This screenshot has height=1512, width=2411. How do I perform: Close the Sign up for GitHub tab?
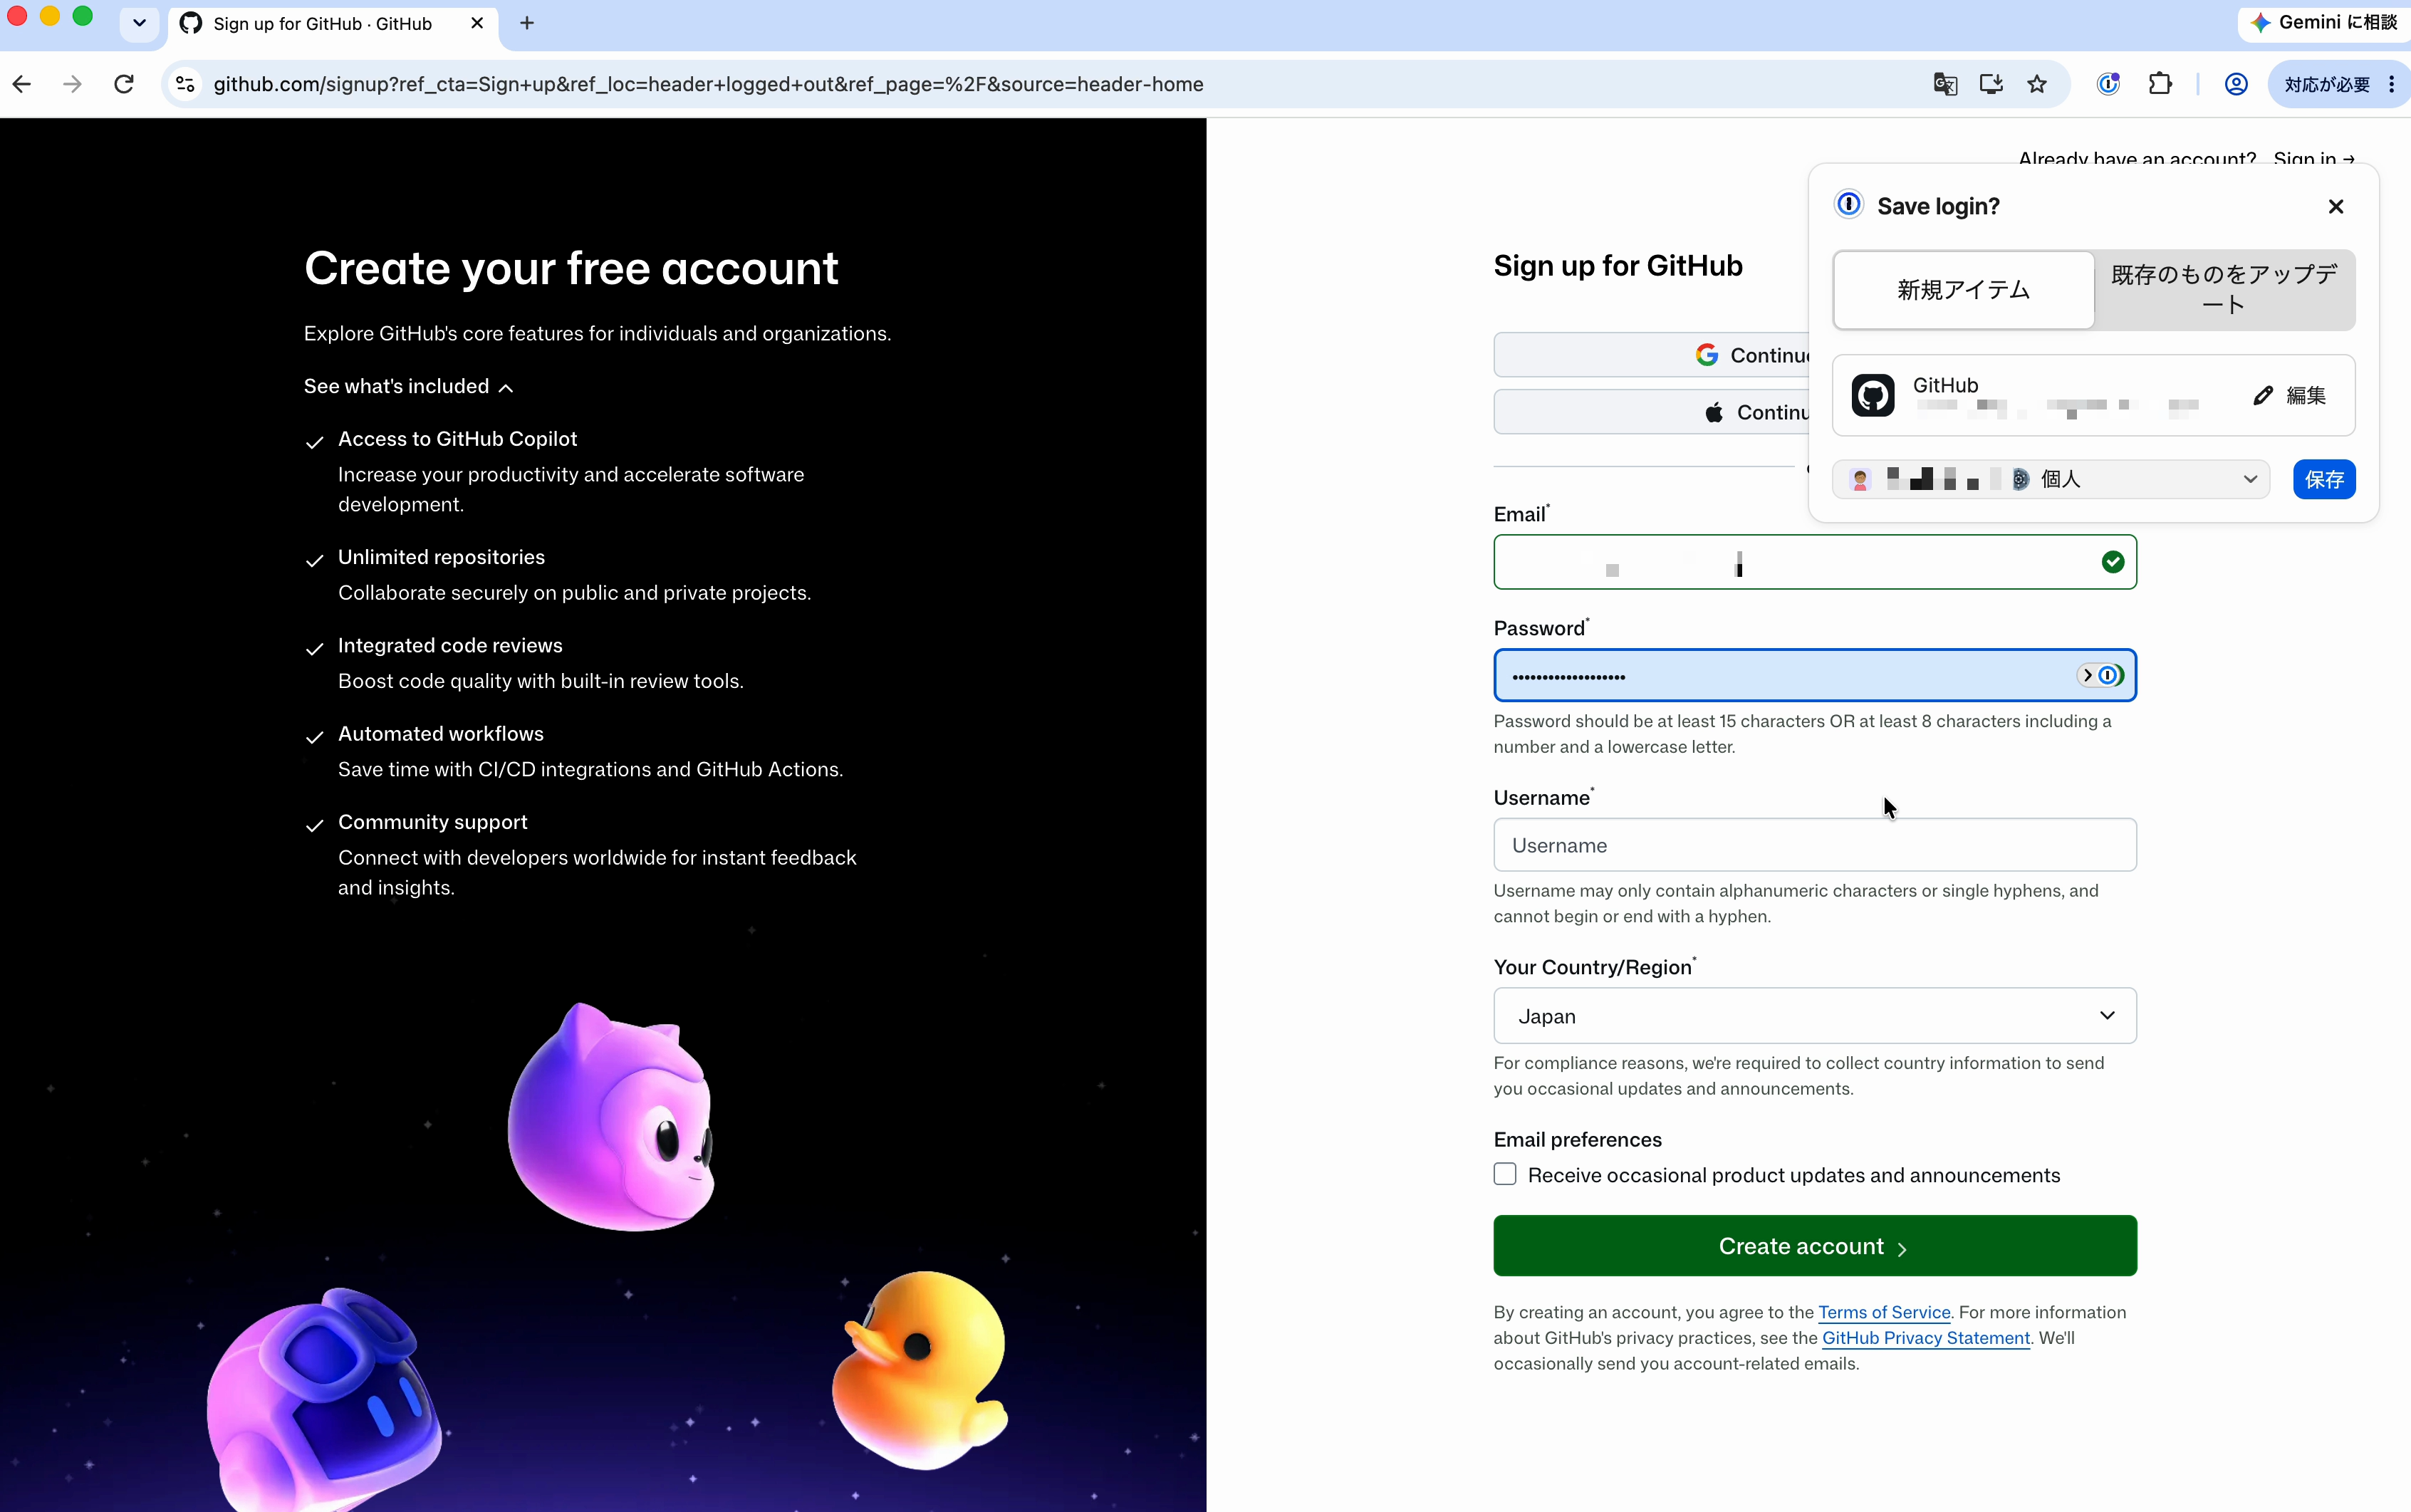pos(477,22)
